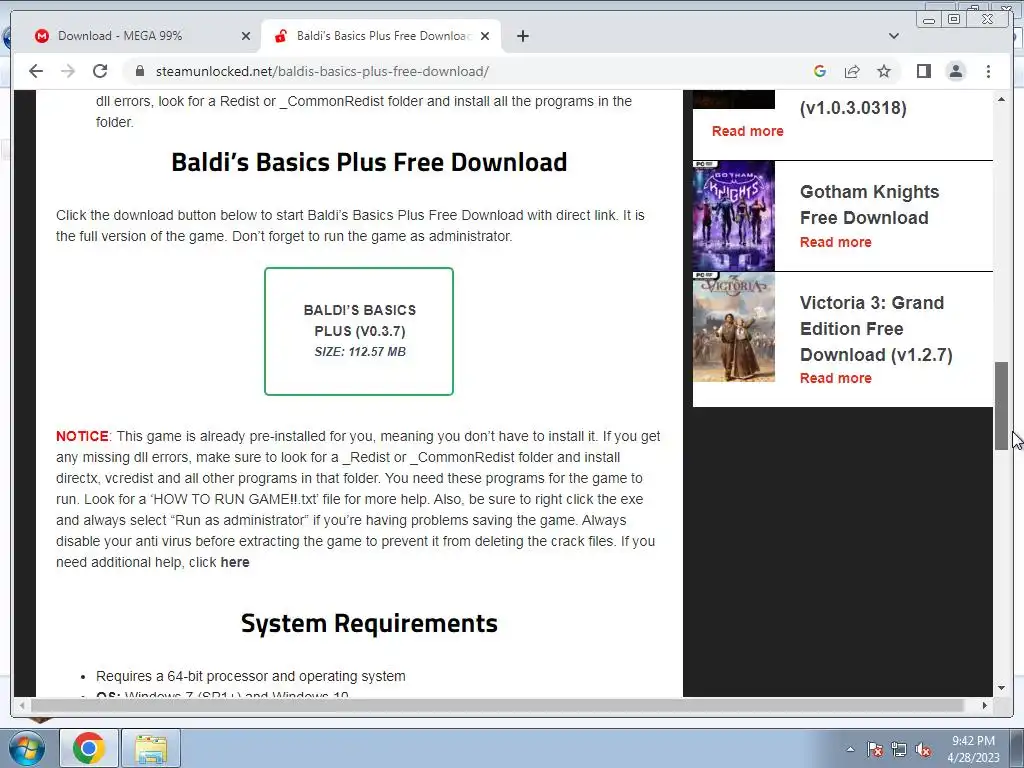Click the muted volume tray icon
The image size is (1024, 768).
tap(923, 749)
